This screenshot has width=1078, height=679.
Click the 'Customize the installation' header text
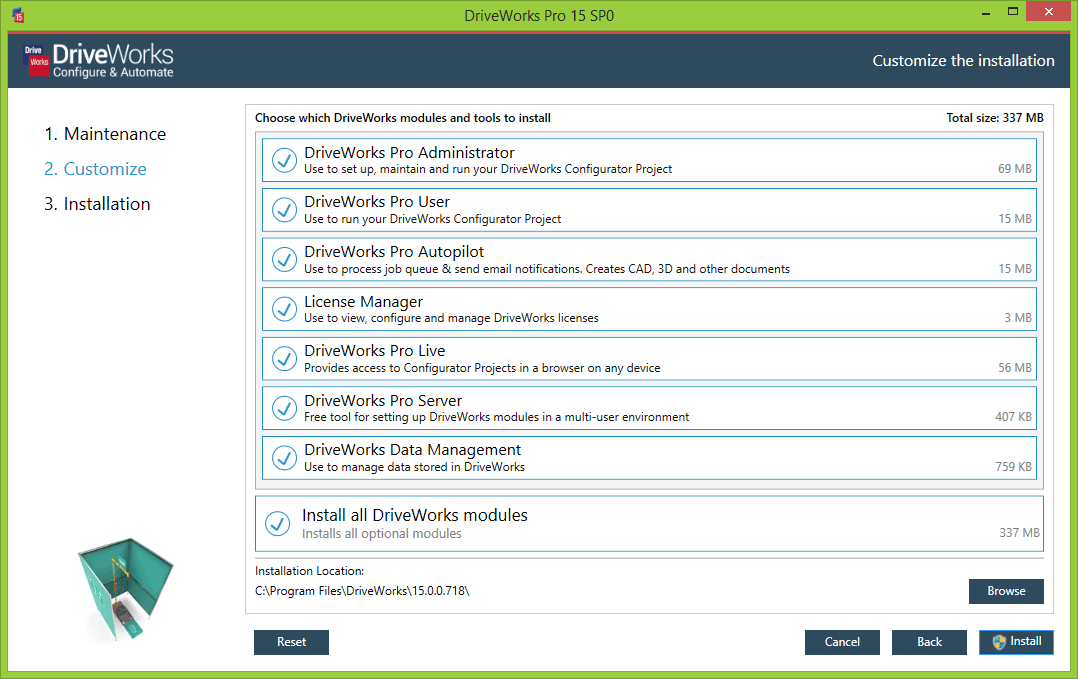pos(963,60)
